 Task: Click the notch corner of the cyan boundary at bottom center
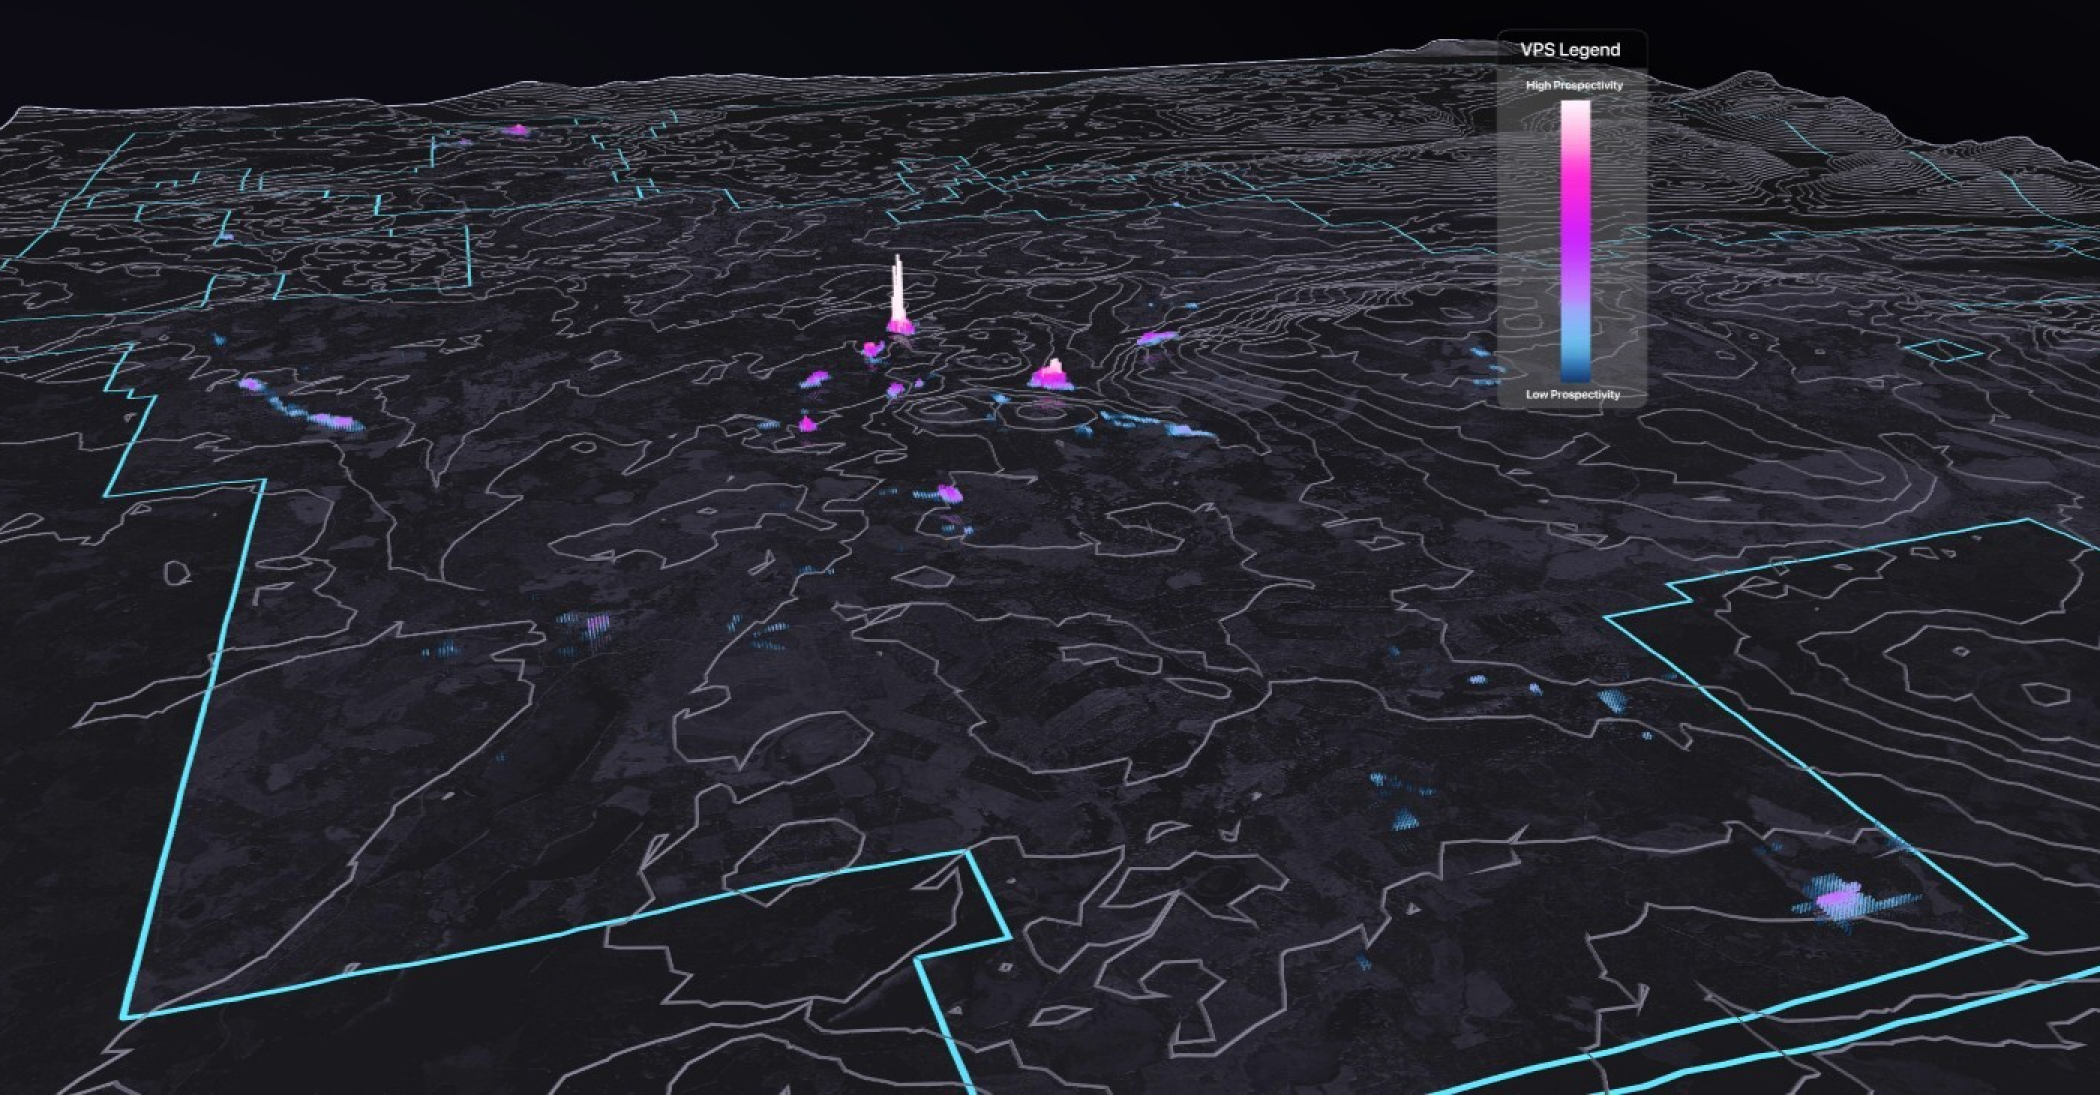(968, 853)
